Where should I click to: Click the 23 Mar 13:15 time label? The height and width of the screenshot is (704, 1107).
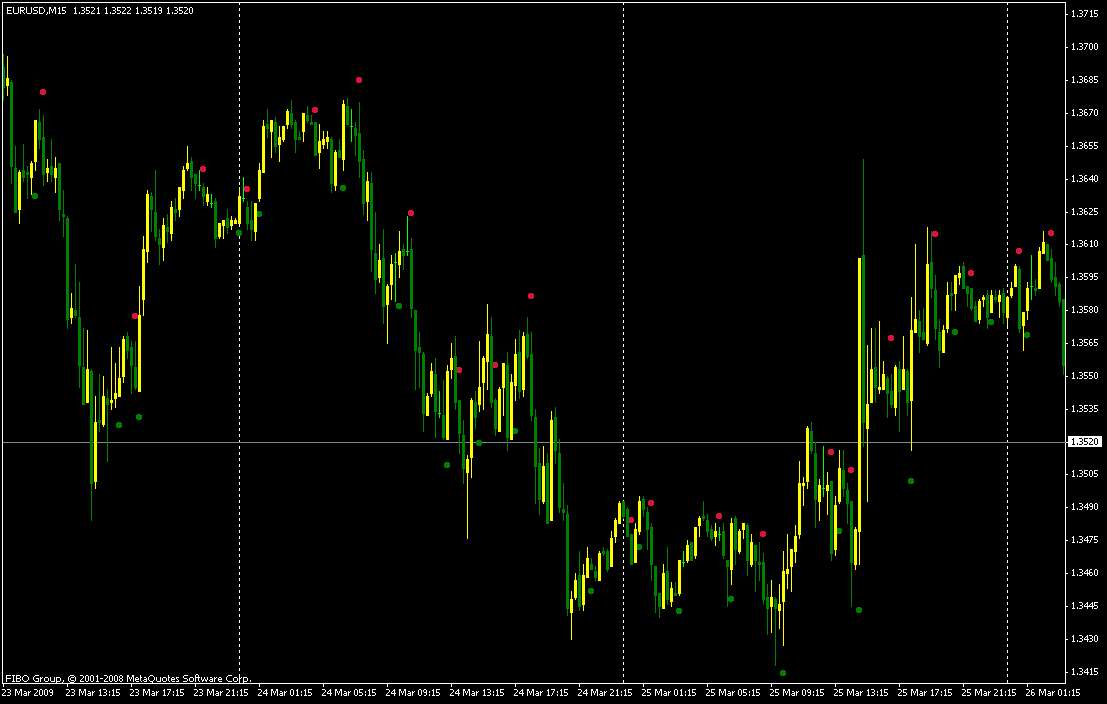pos(92,693)
